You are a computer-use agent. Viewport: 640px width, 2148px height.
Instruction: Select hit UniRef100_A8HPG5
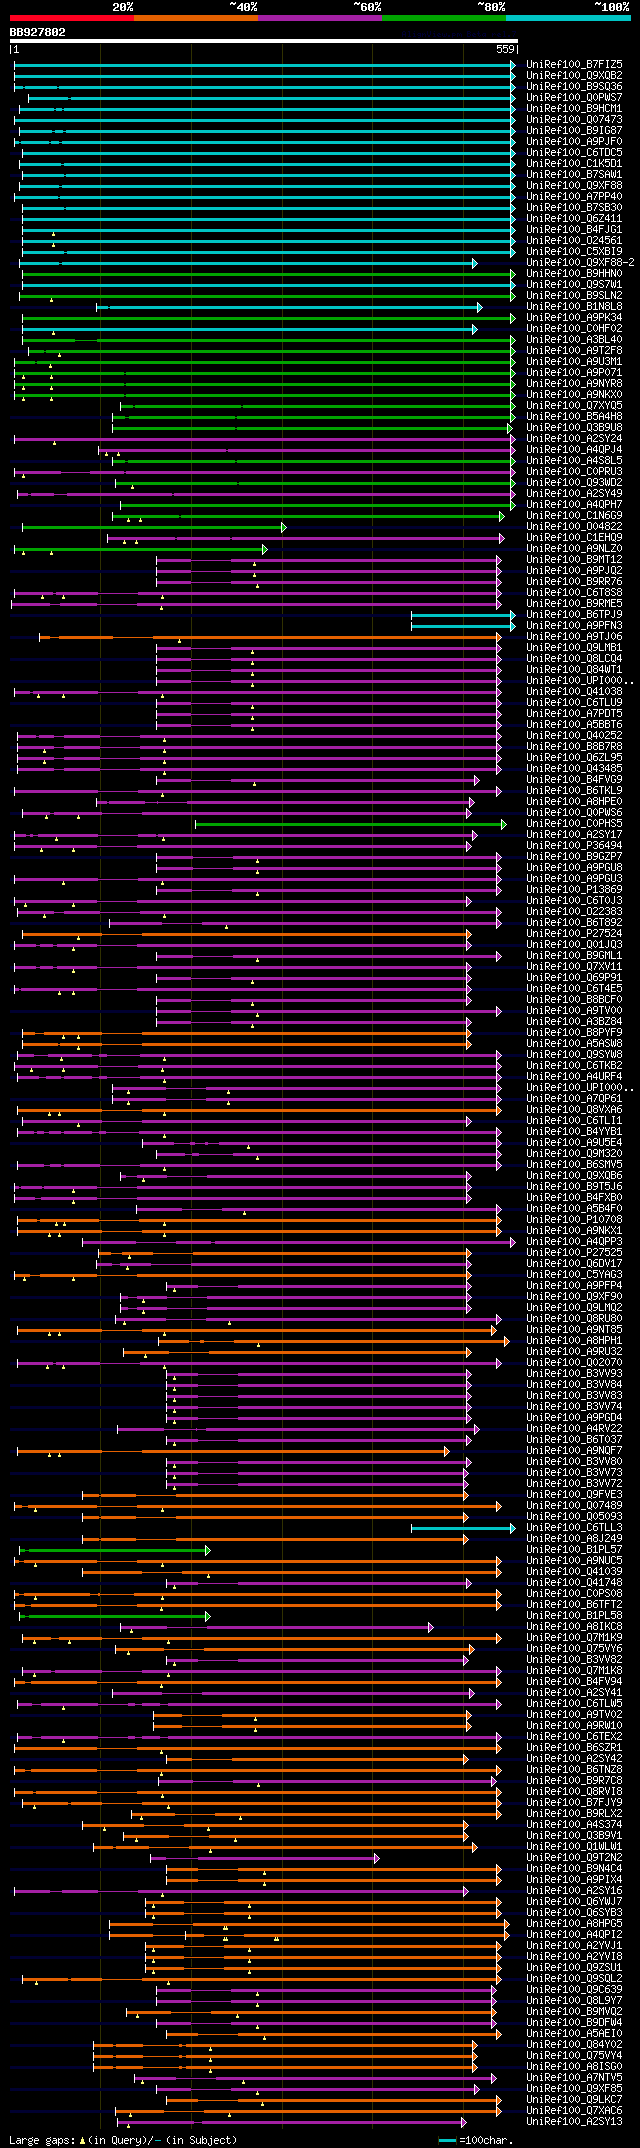coord(574,1923)
